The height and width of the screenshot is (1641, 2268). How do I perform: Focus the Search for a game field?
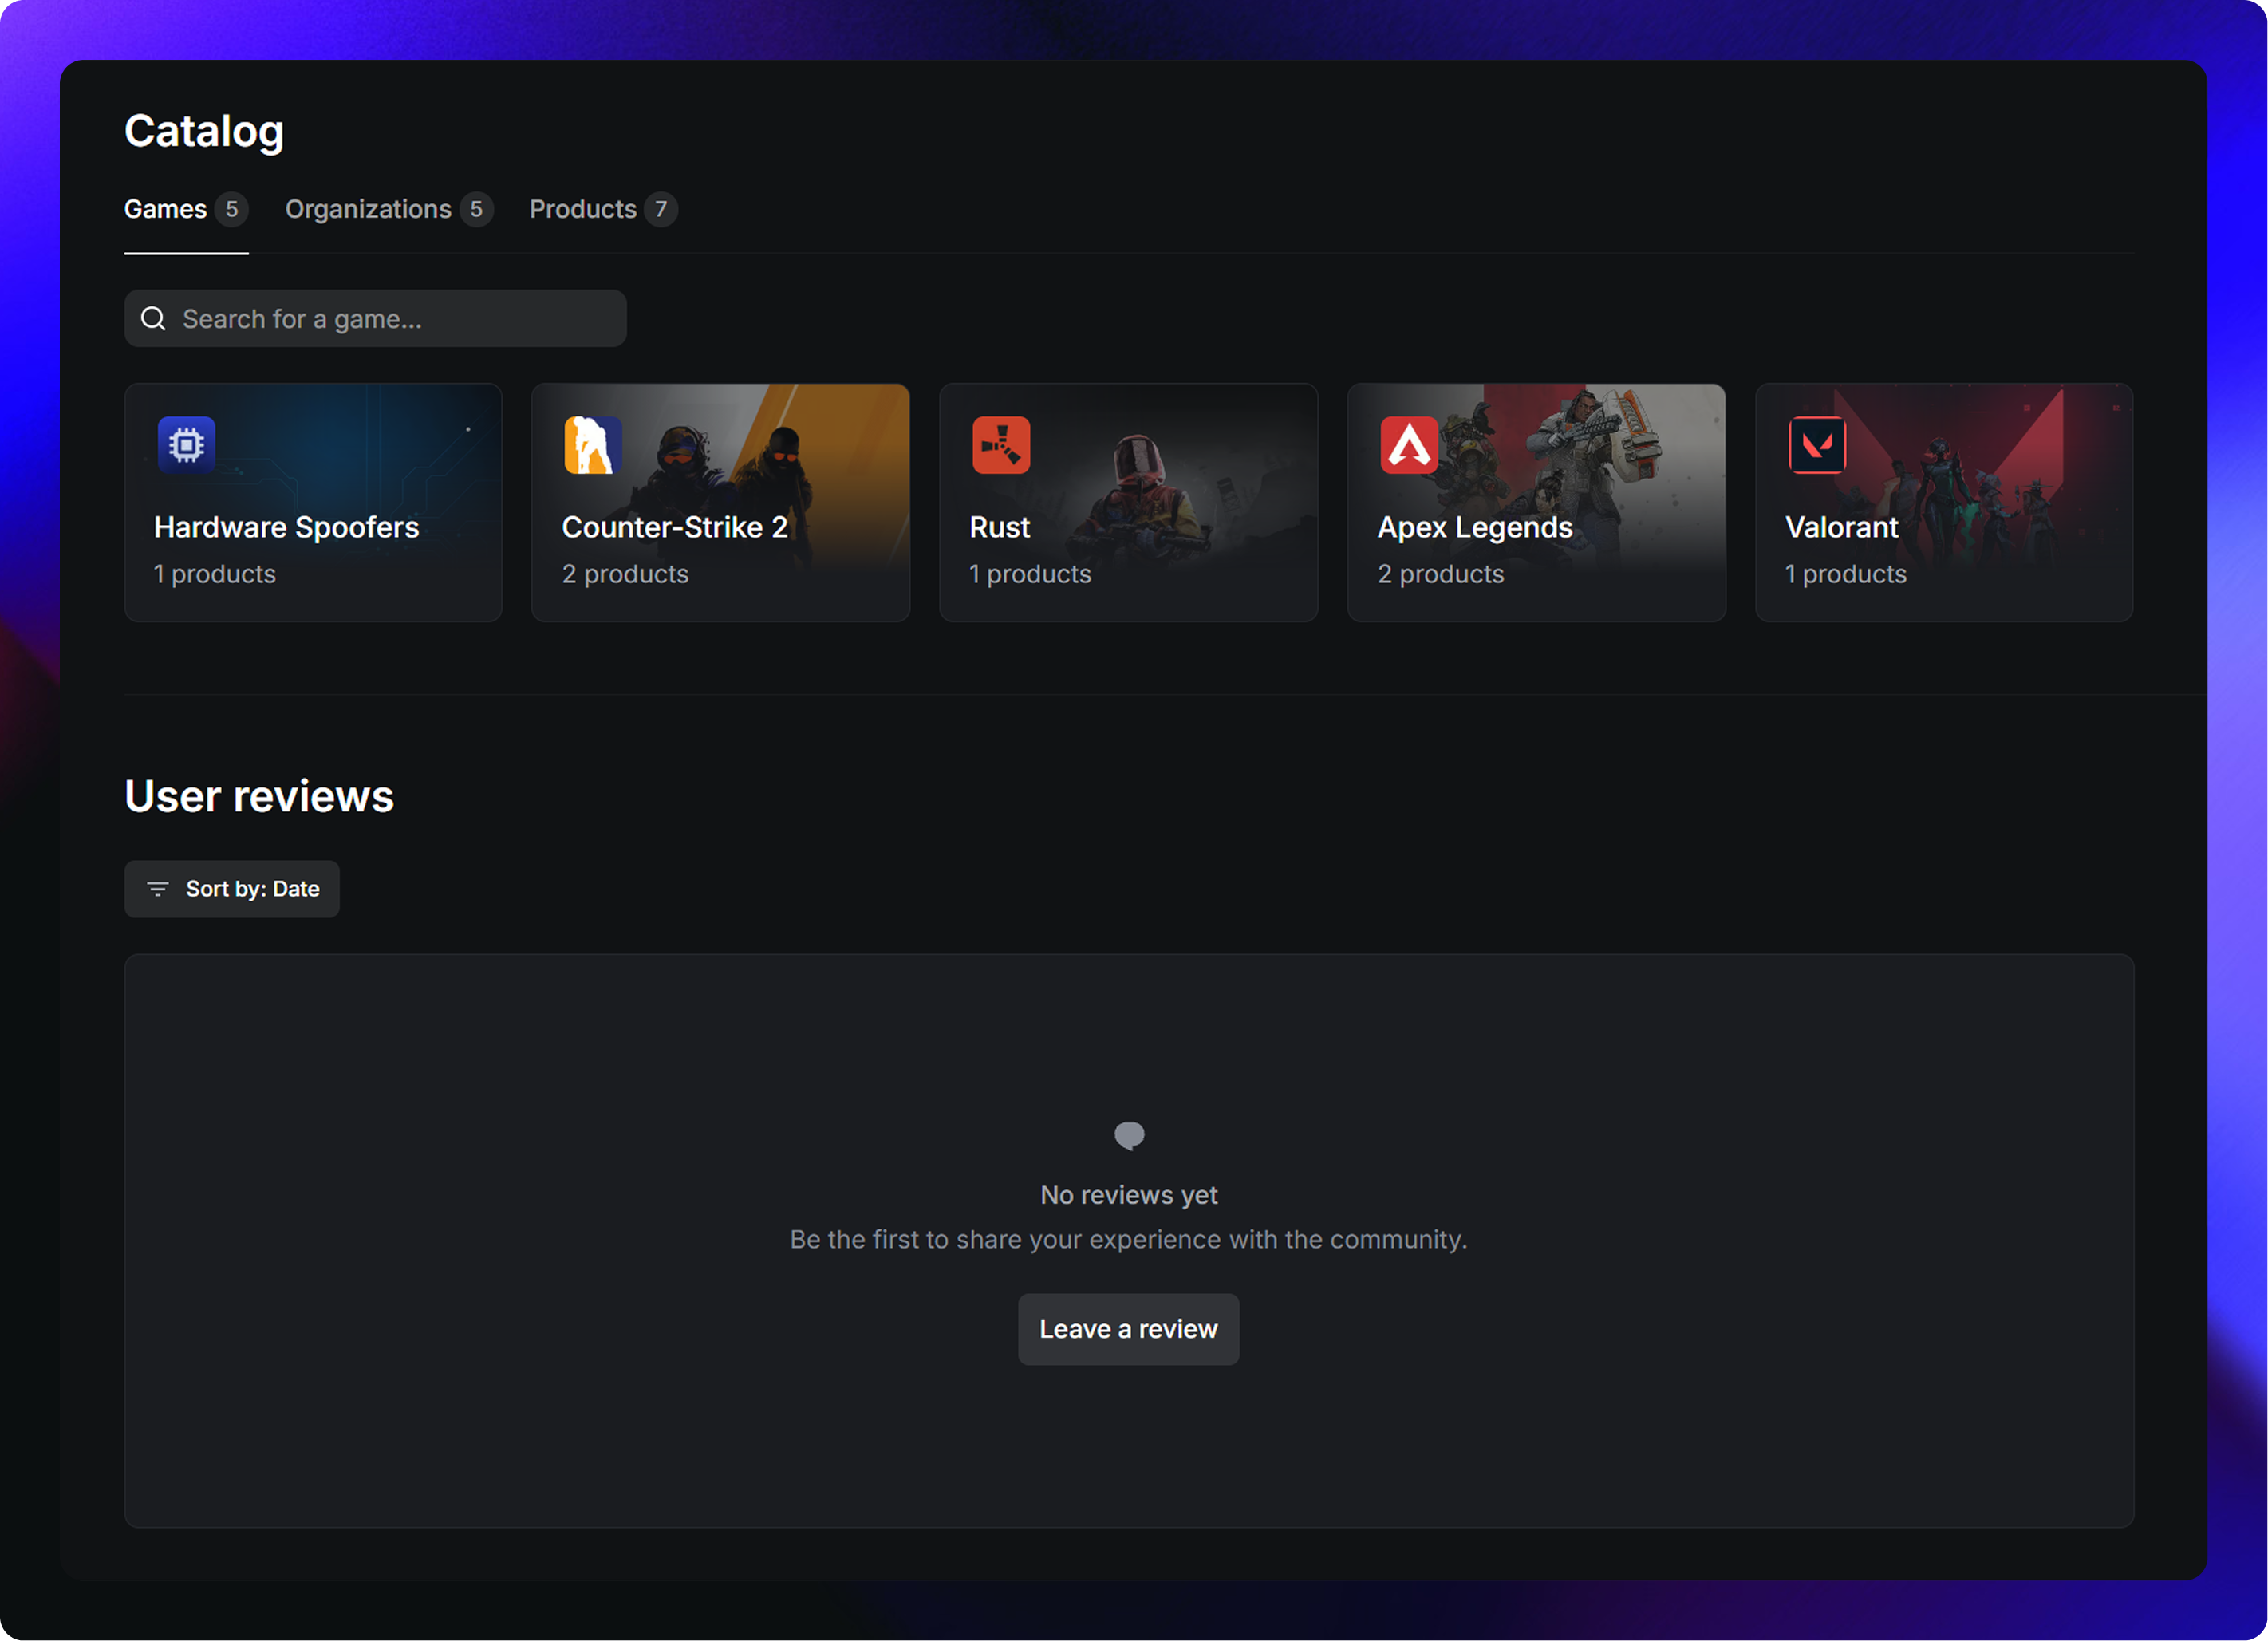375,319
